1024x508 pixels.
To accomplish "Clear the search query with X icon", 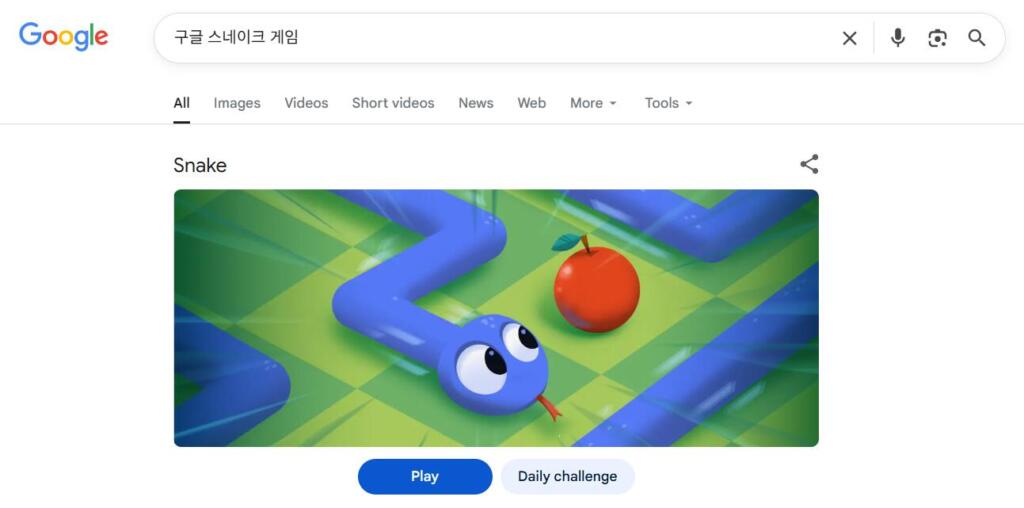I will pos(849,39).
